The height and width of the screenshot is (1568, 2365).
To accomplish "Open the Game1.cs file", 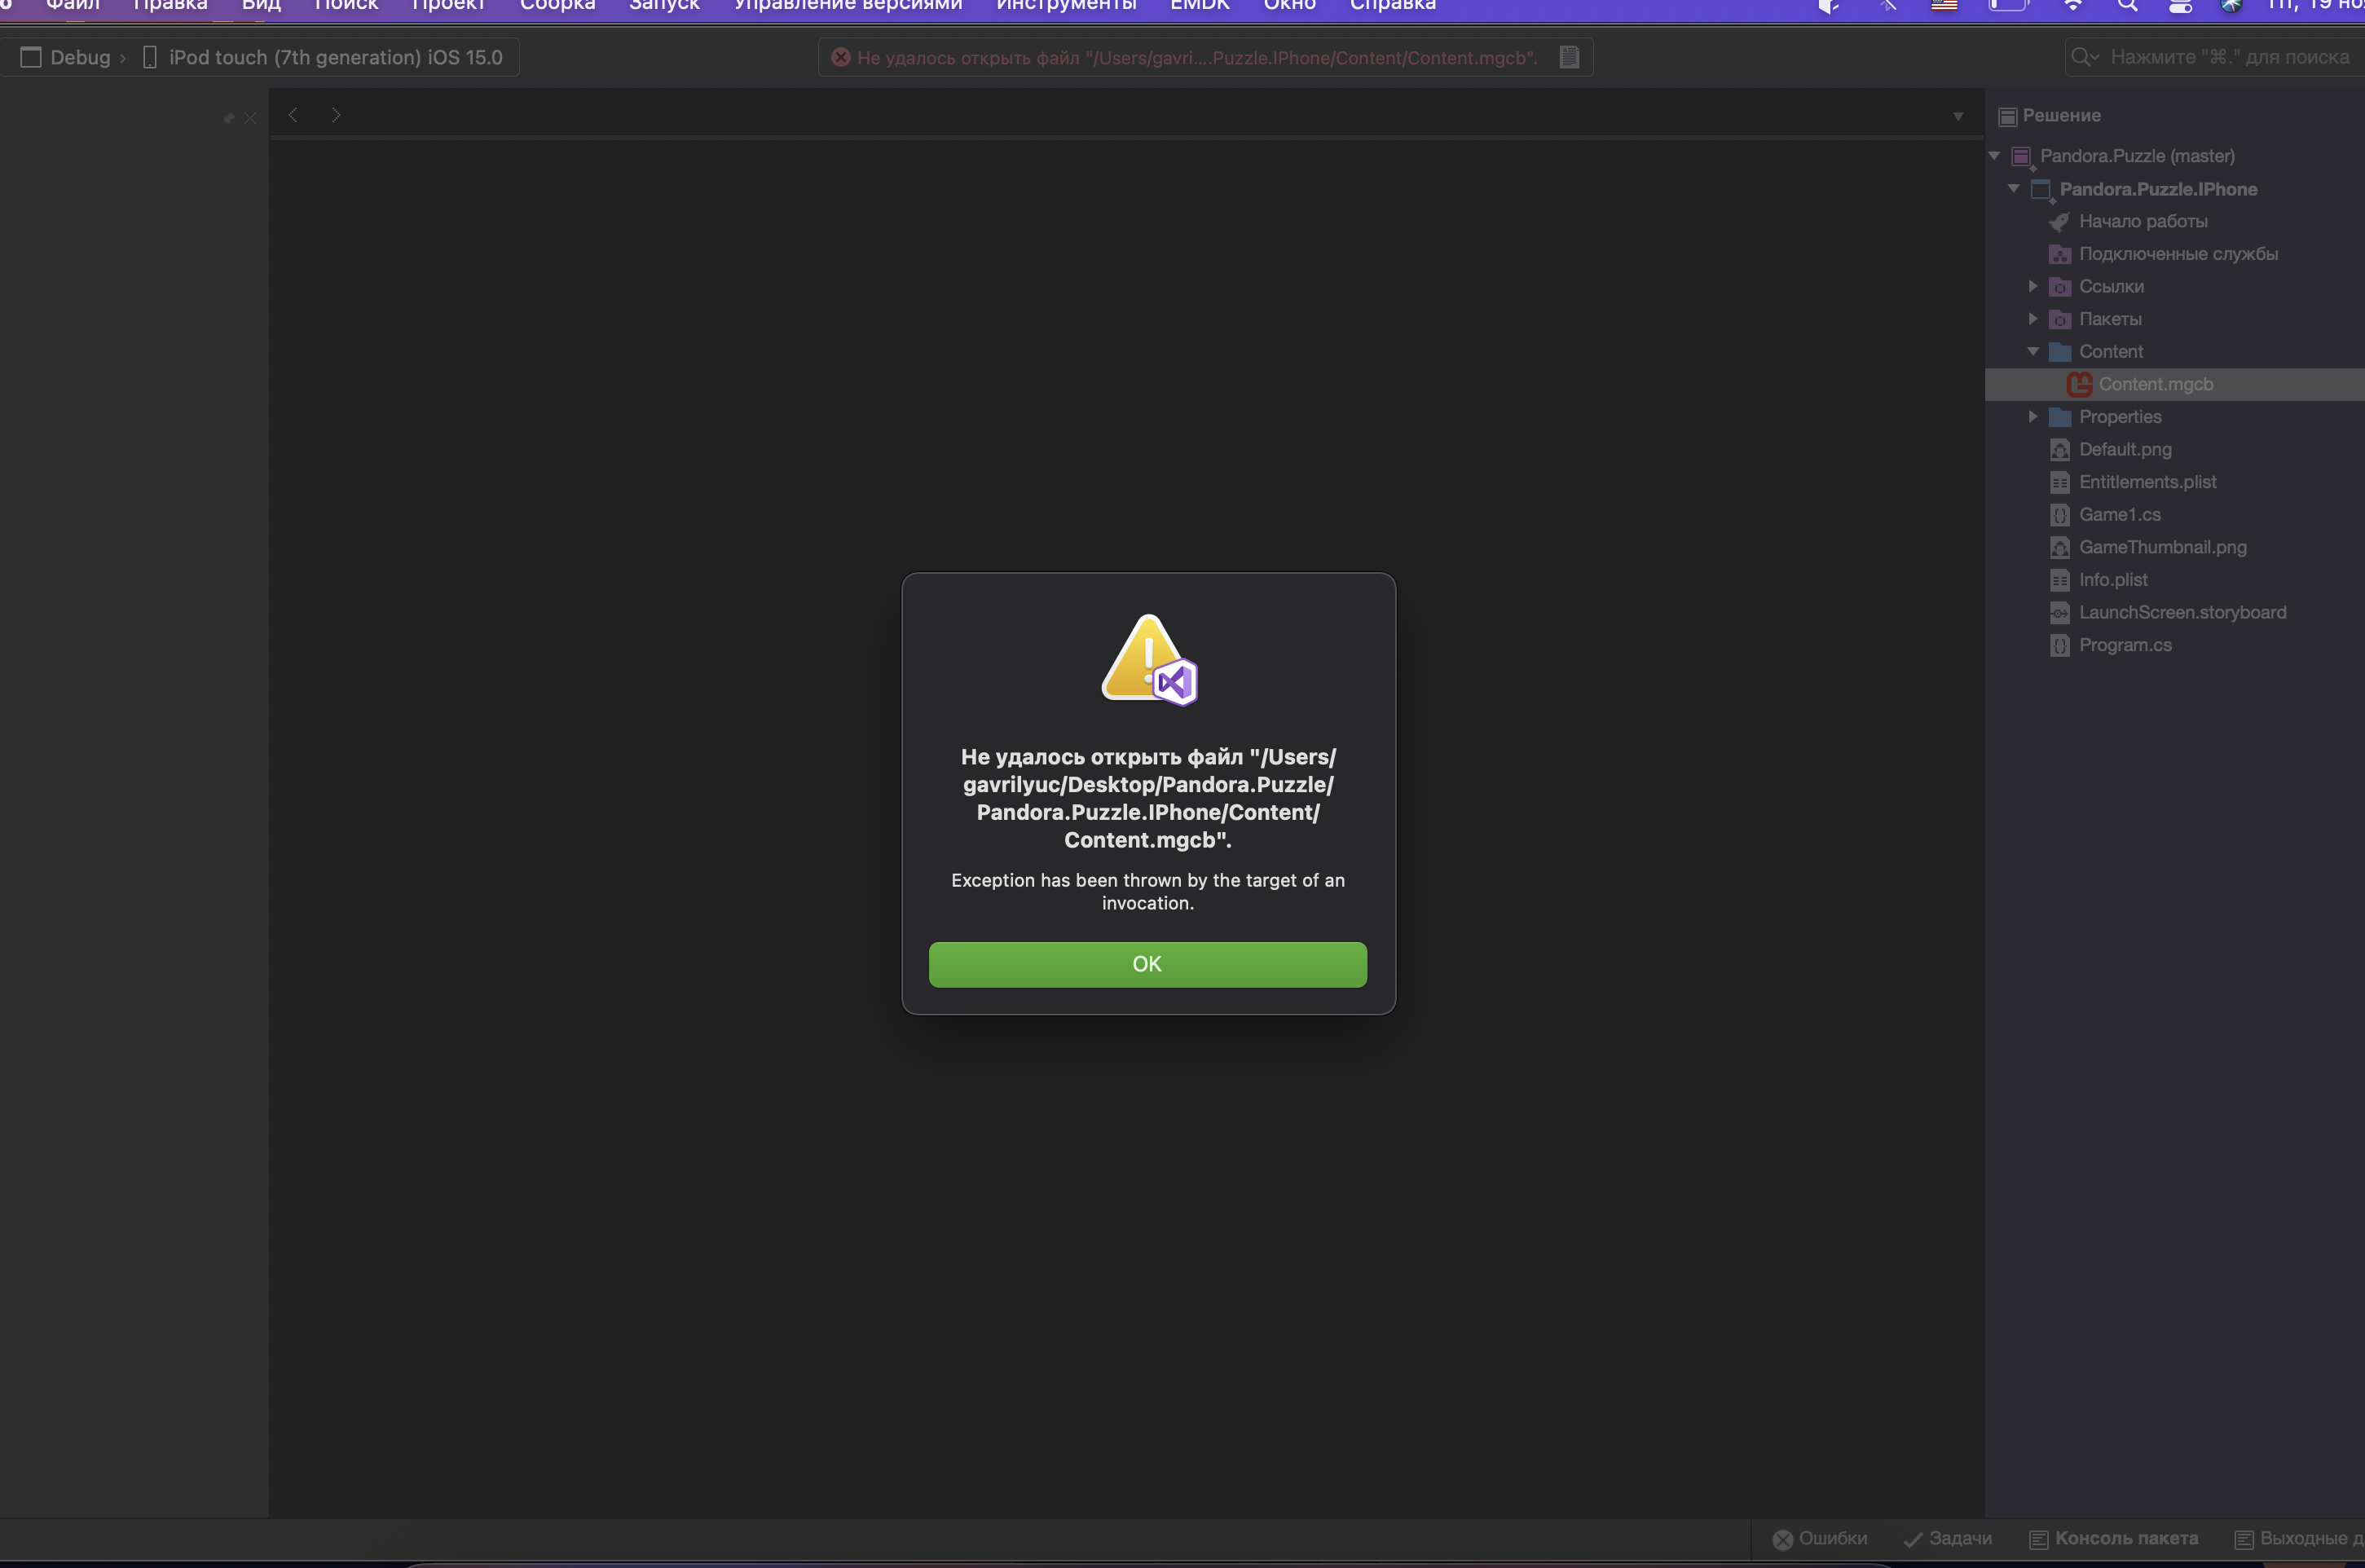I will tap(2119, 514).
